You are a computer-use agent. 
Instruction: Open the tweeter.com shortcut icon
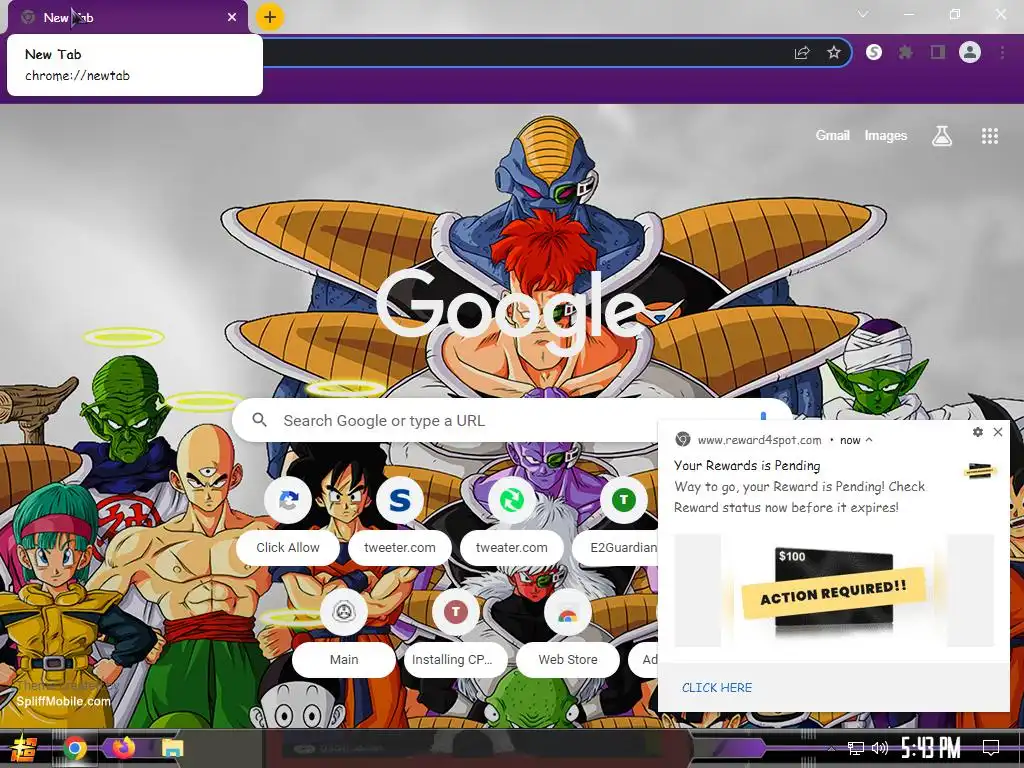pos(400,500)
